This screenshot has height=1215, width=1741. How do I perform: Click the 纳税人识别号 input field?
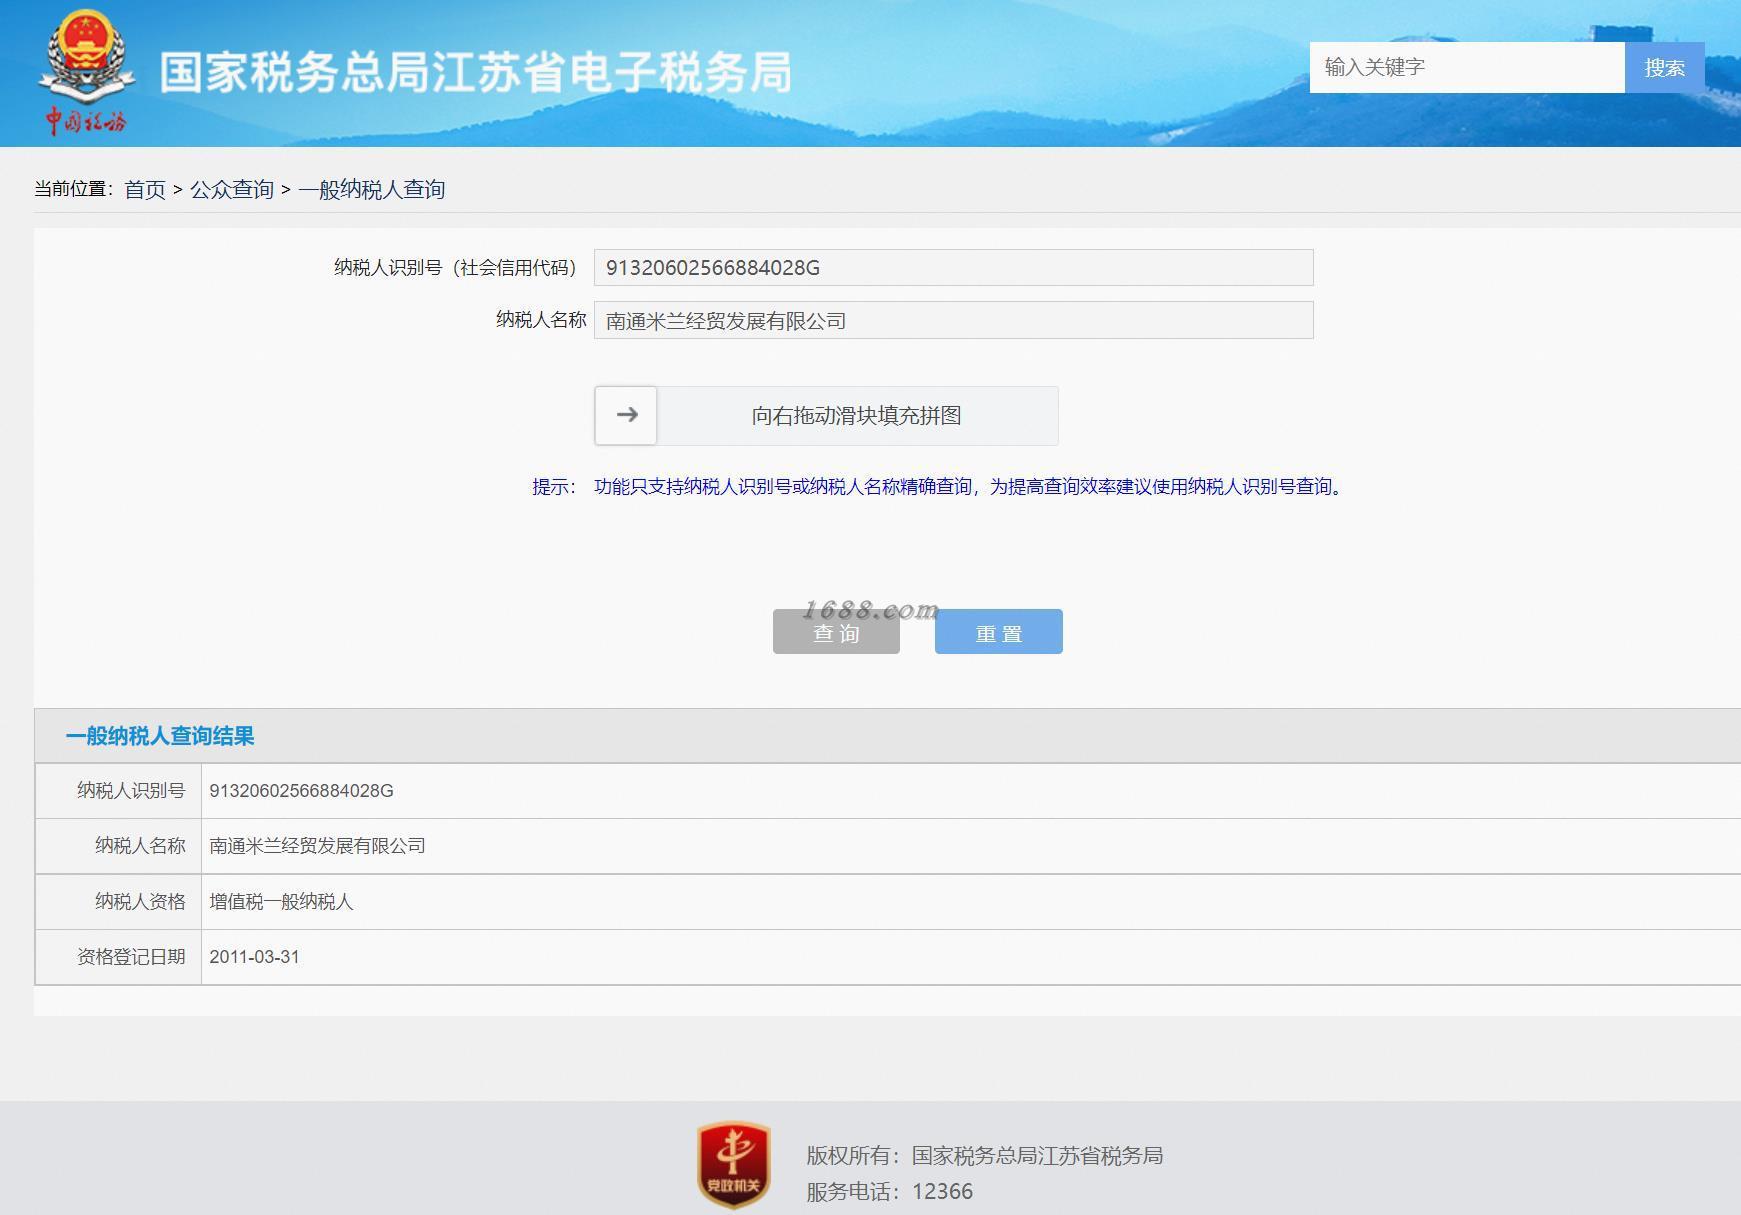(953, 268)
